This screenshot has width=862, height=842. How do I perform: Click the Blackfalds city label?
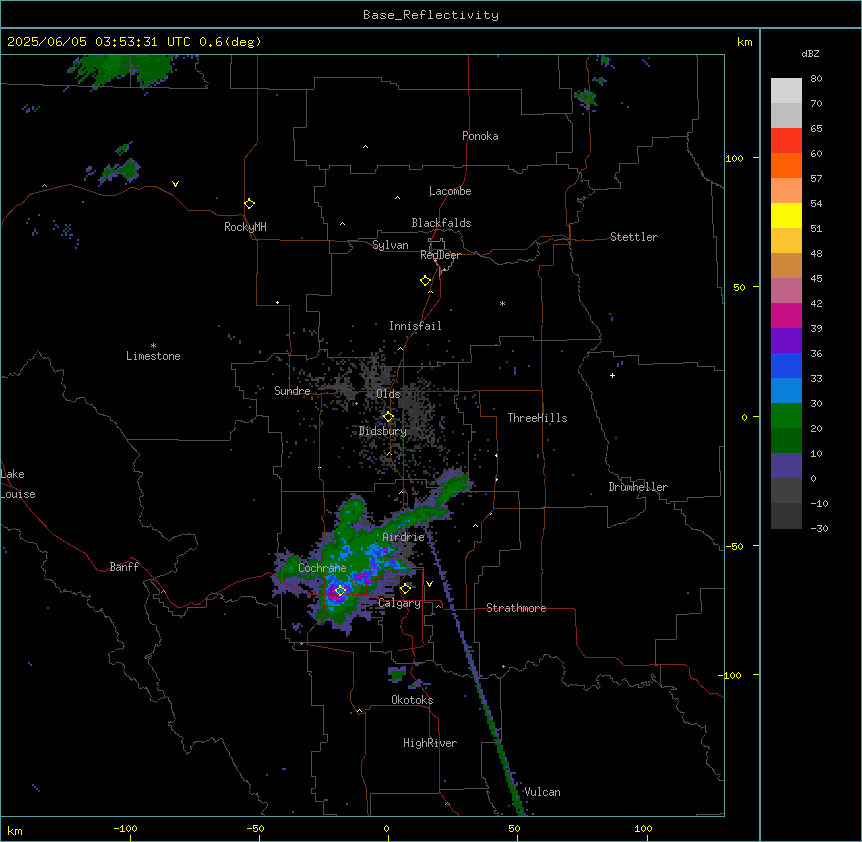point(441,223)
